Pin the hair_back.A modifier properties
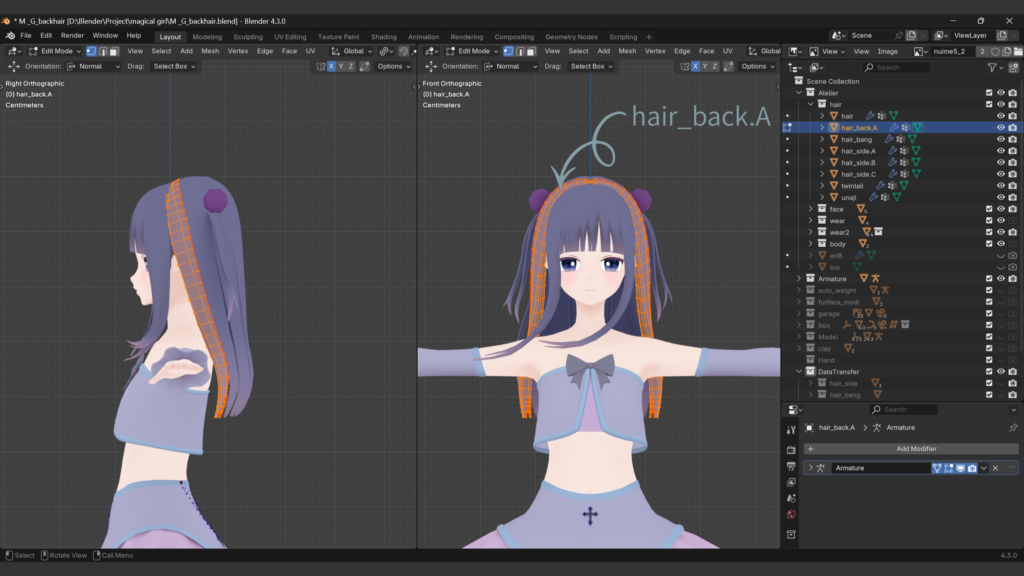Image resolution: width=1024 pixels, height=576 pixels. click(1014, 427)
